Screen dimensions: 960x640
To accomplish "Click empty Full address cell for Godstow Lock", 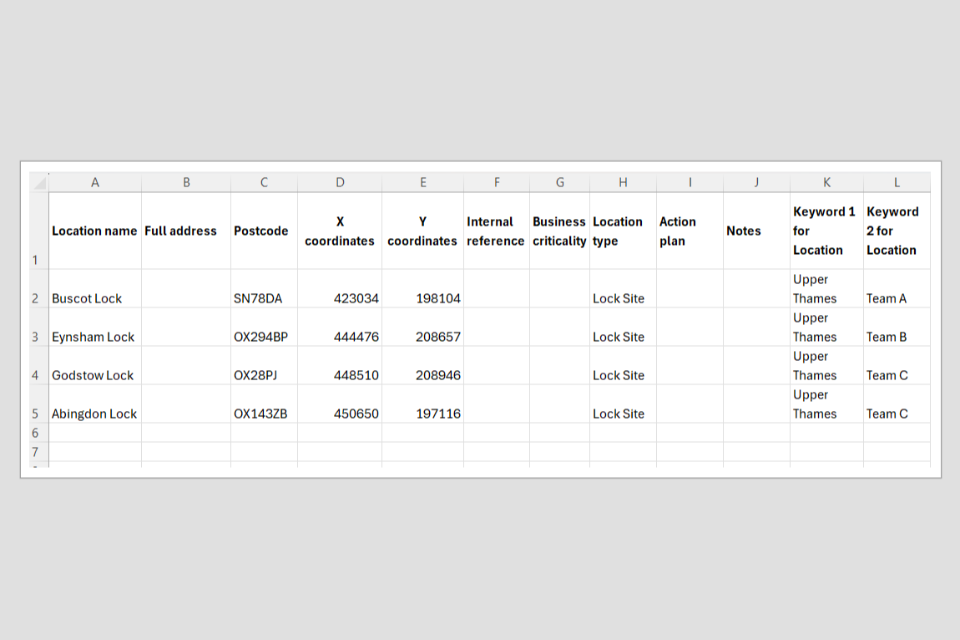I will point(186,375).
